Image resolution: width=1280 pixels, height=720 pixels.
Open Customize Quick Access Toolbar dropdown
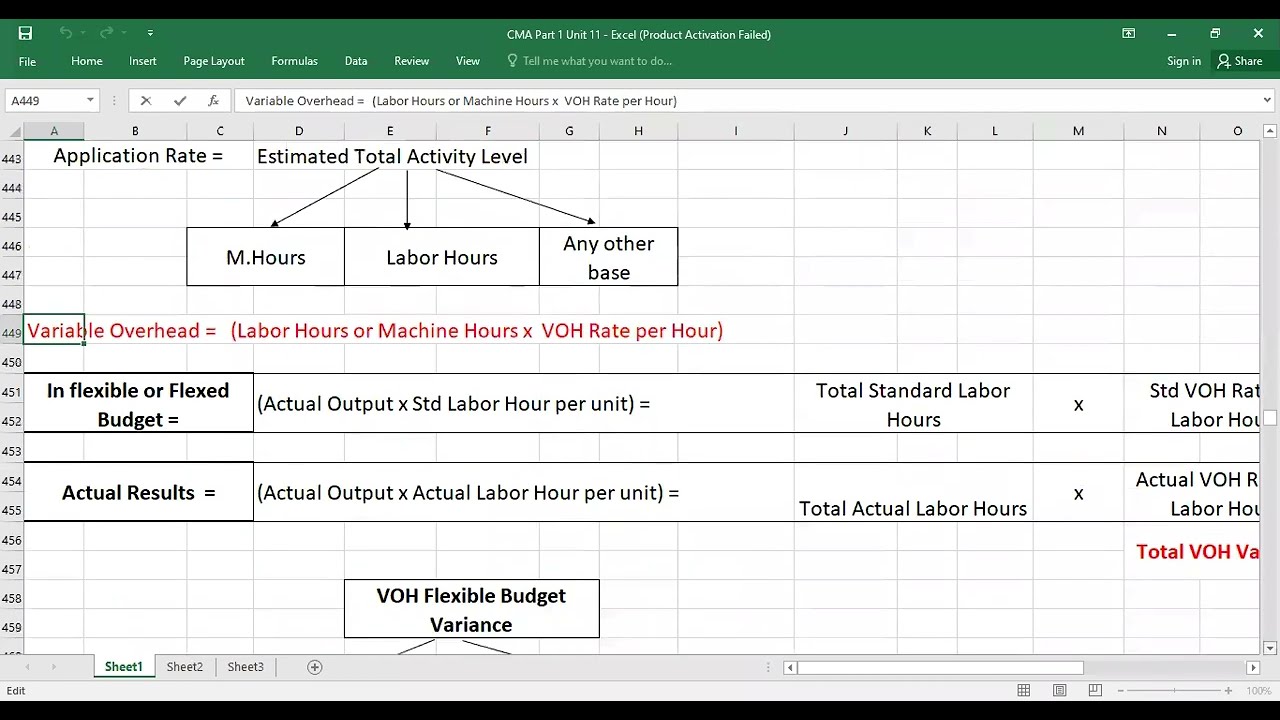[x=150, y=33]
